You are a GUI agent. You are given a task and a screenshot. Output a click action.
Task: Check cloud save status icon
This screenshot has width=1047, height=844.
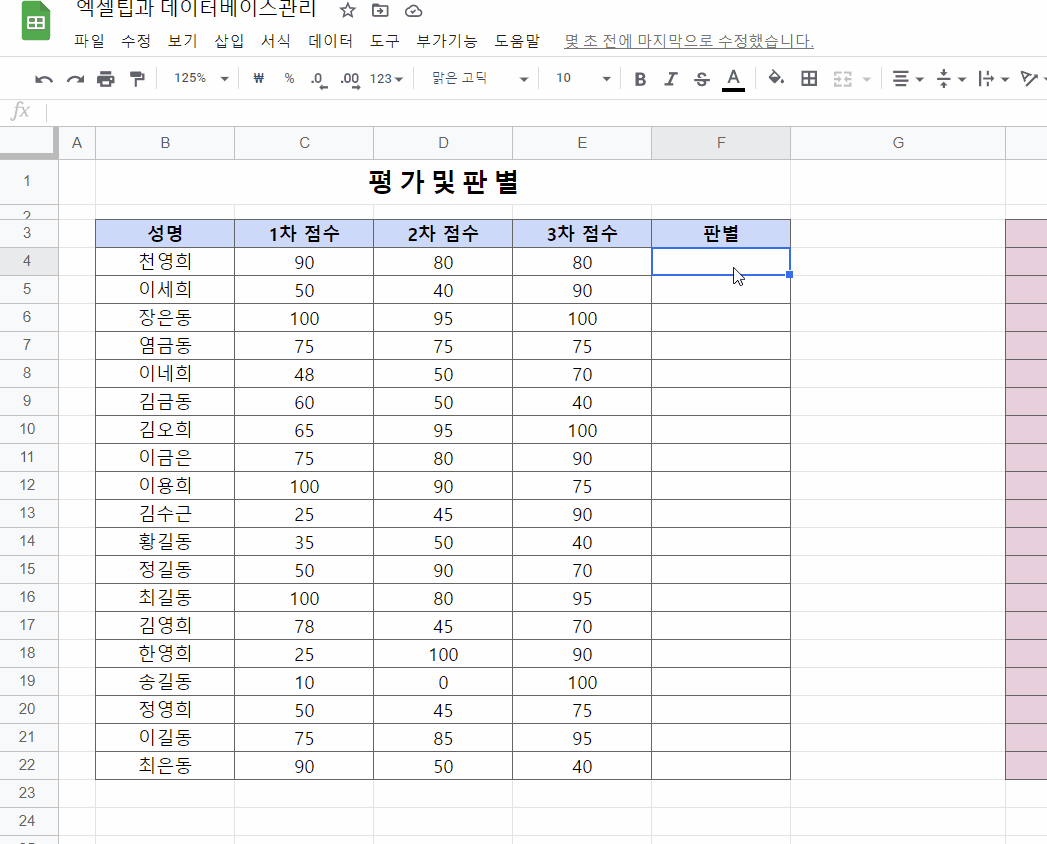pyautogui.click(x=413, y=11)
